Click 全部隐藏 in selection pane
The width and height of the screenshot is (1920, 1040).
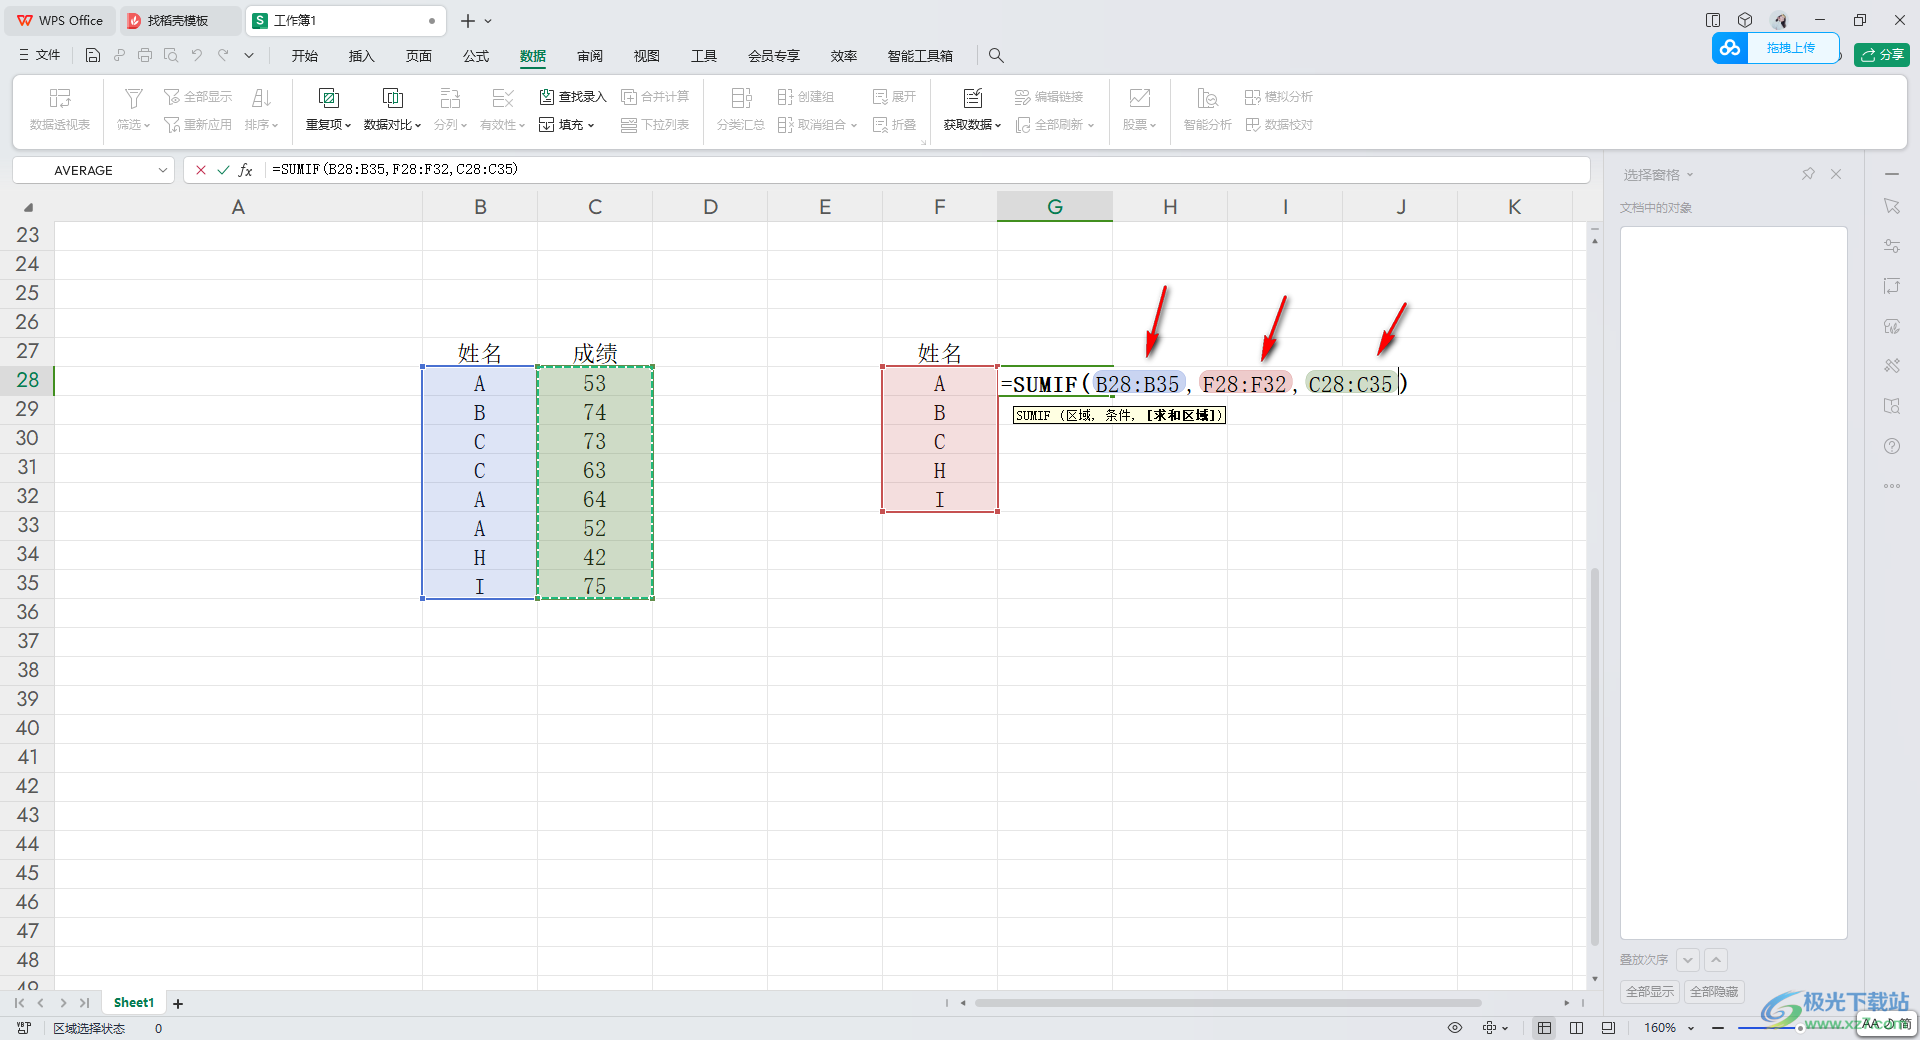[1714, 992]
